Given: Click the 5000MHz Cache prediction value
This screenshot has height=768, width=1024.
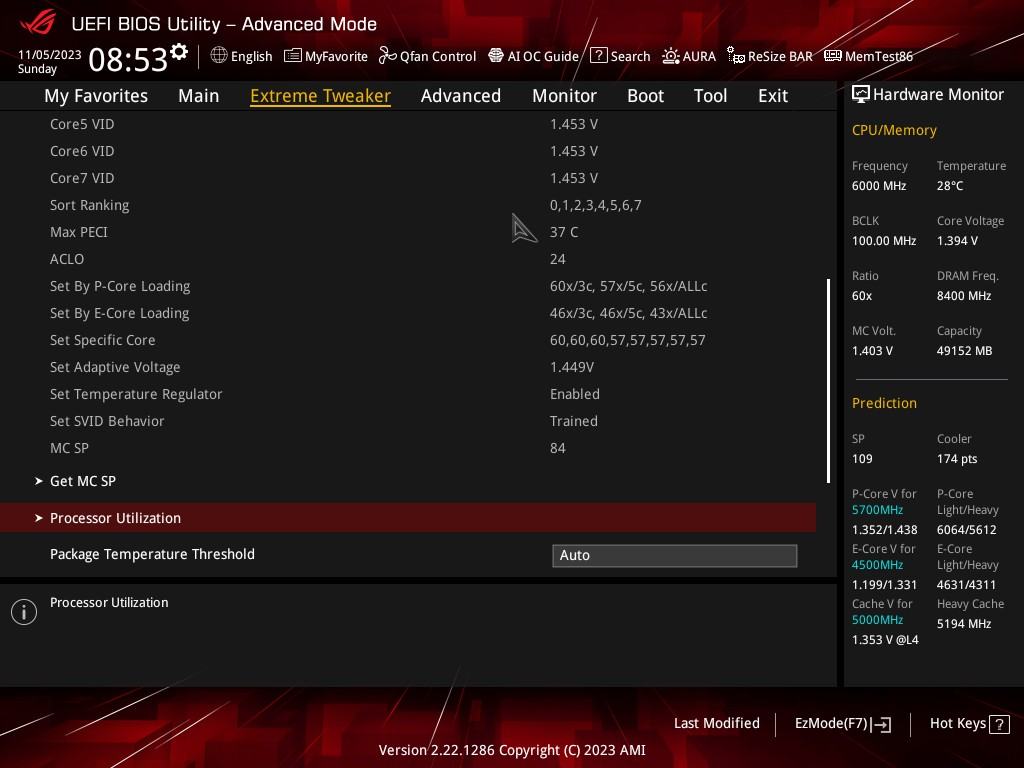Looking at the screenshot, I should [877, 620].
